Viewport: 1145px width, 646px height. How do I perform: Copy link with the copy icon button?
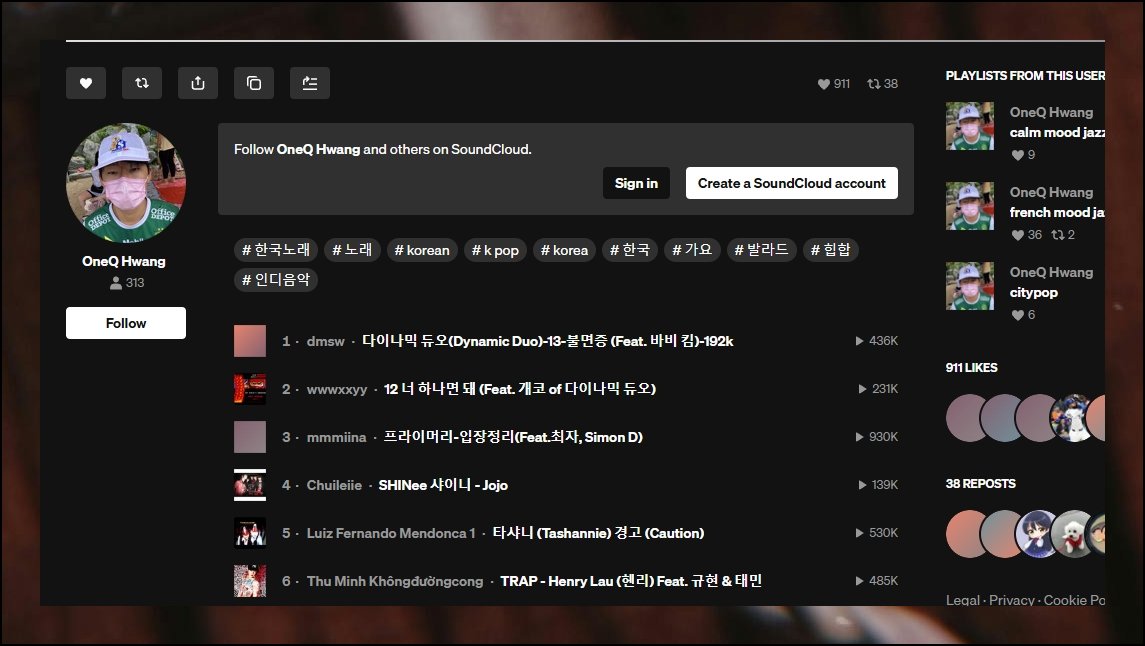coord(254,83)
